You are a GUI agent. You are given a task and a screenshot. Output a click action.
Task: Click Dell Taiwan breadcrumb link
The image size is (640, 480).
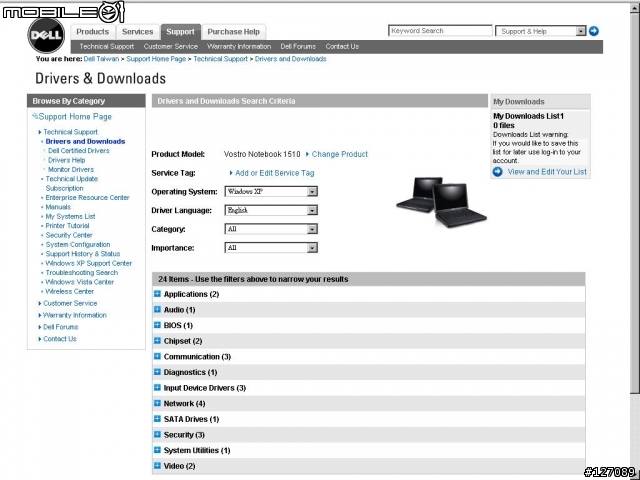[x=101, y=59]
